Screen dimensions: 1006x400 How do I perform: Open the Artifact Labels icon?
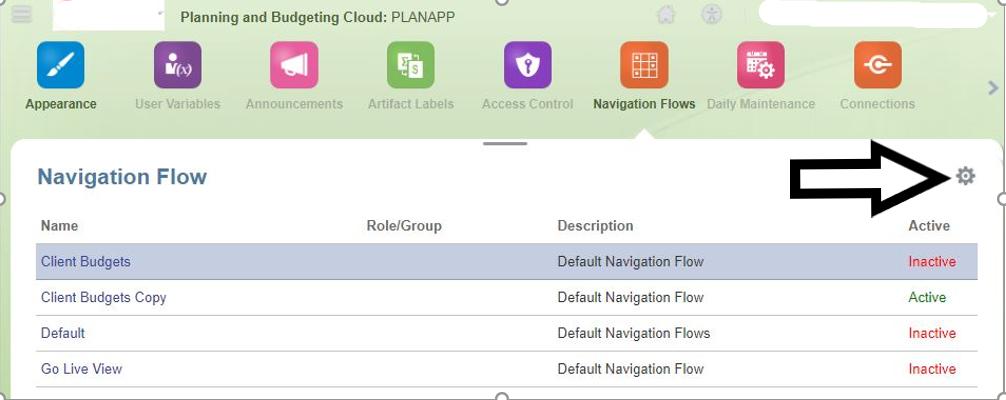[411, 65]
